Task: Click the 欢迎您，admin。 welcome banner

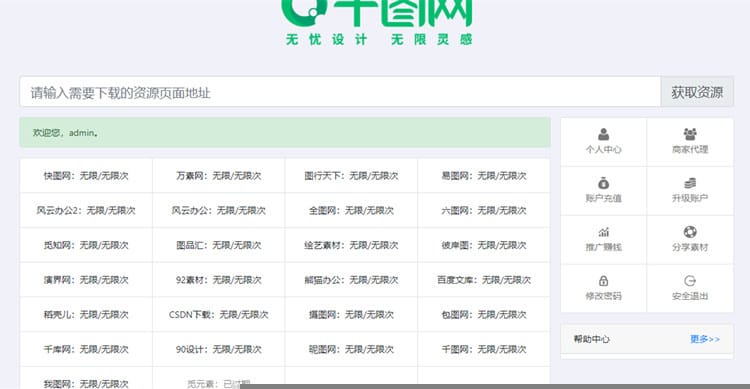Action: pyautogui.click(x=285, y=133)
